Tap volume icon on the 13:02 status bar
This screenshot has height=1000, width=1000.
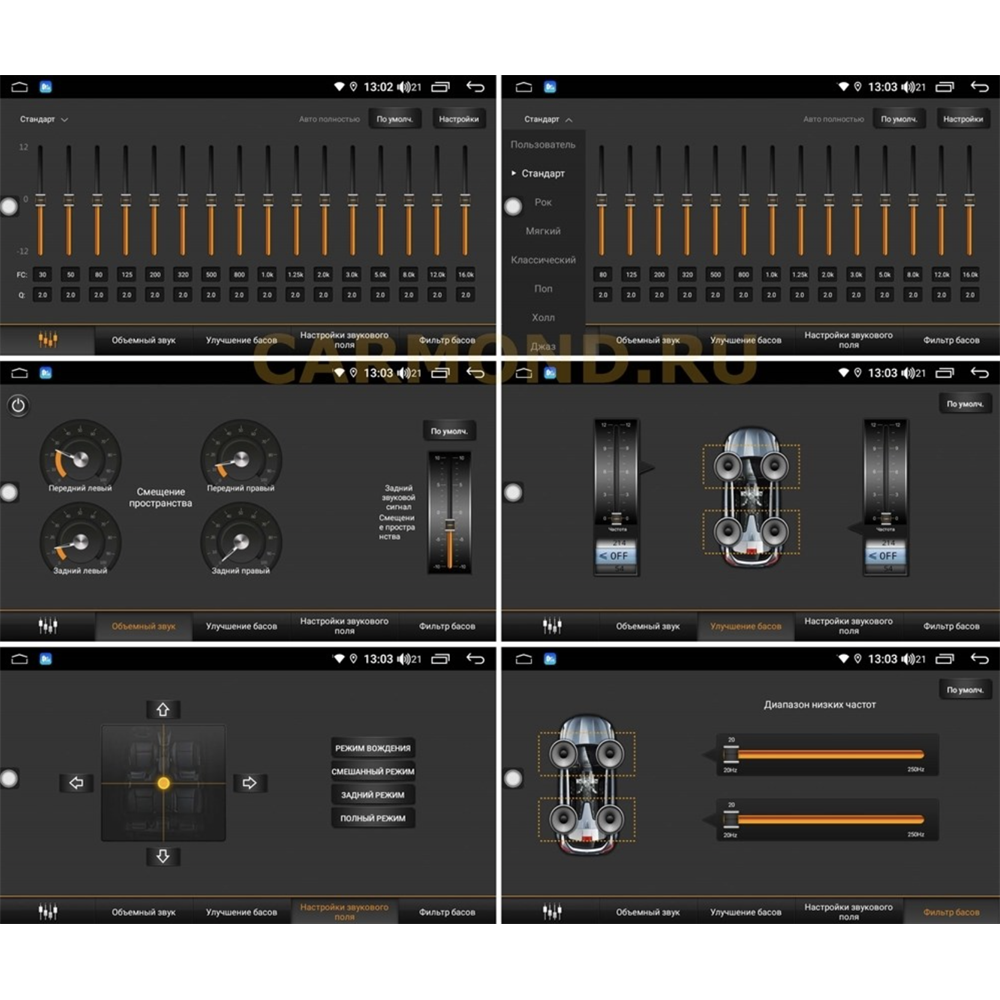(x=404, y=87)
